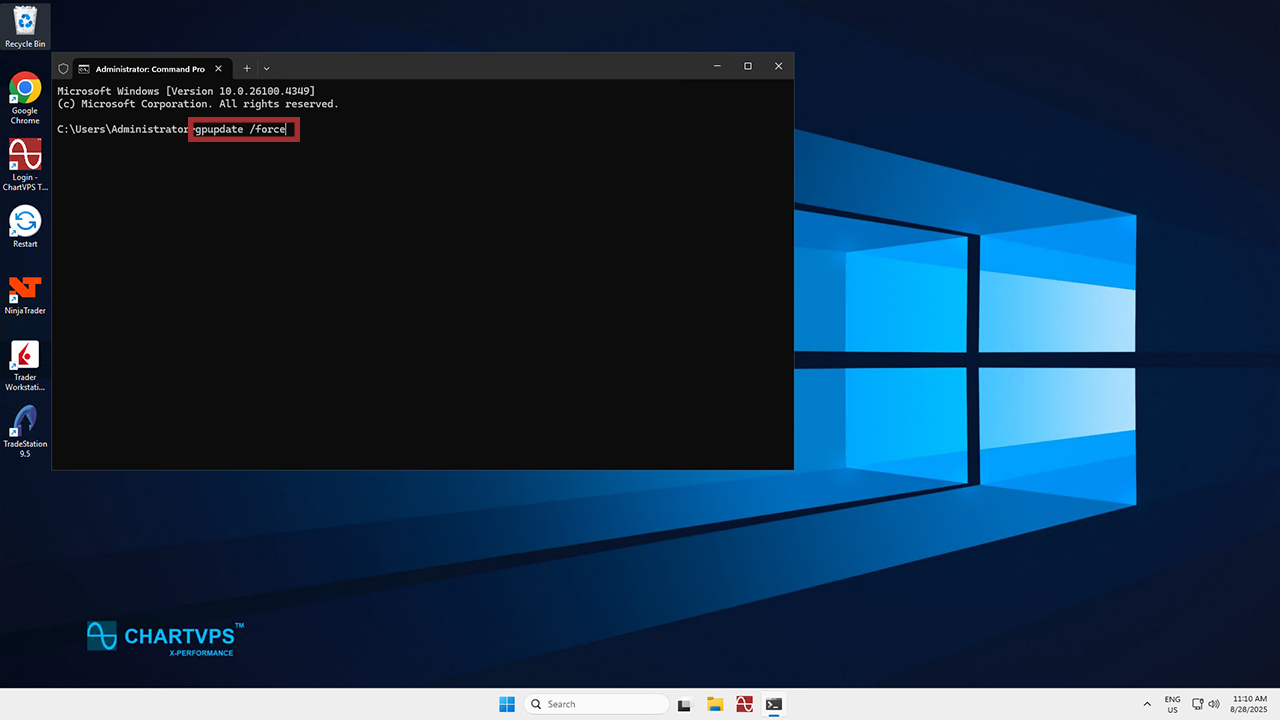Select the TradeStation 9.5 desktop icon

pos(25,423)
